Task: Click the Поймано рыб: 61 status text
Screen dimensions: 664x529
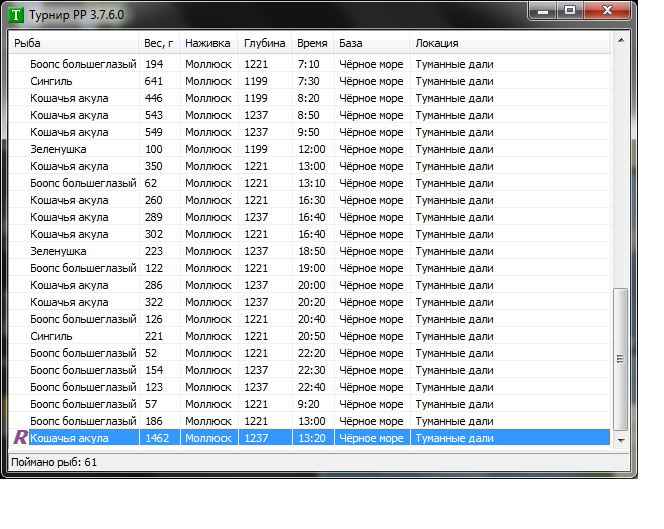Action: pyautogui.click(x=54, y=462)
